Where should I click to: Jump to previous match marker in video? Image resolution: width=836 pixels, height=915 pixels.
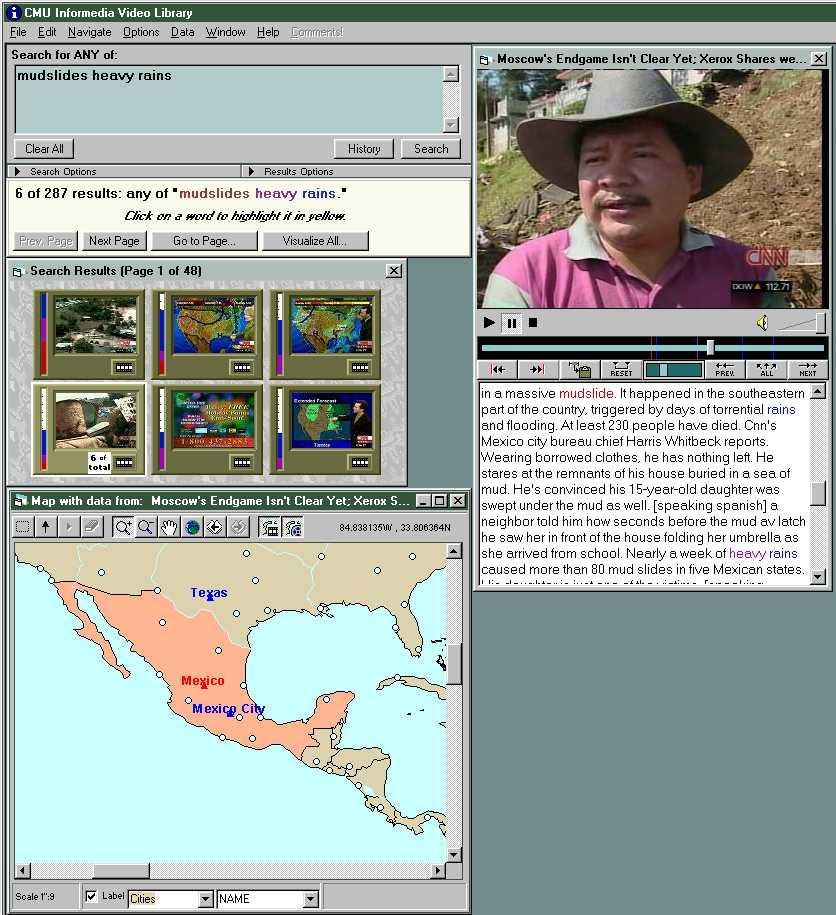point(497,369)
